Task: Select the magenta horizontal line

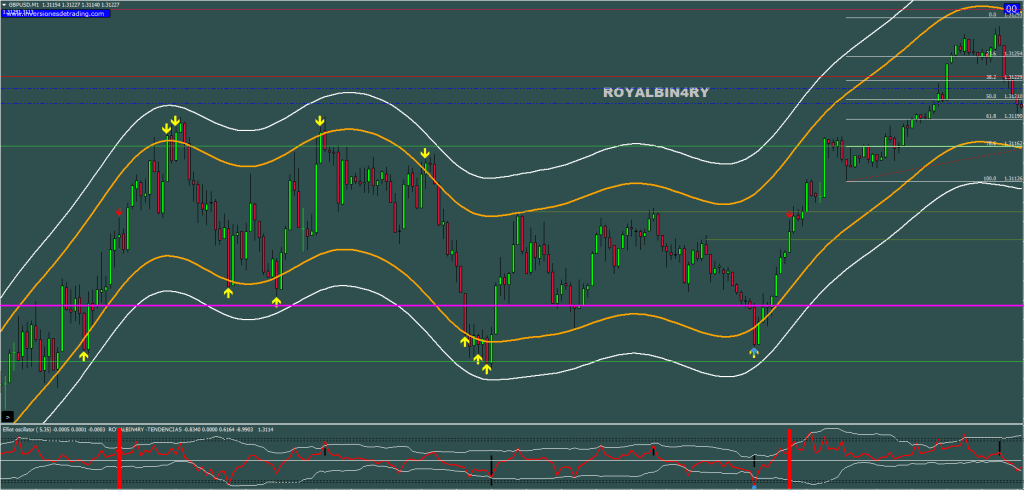Action: pos(512,305)
